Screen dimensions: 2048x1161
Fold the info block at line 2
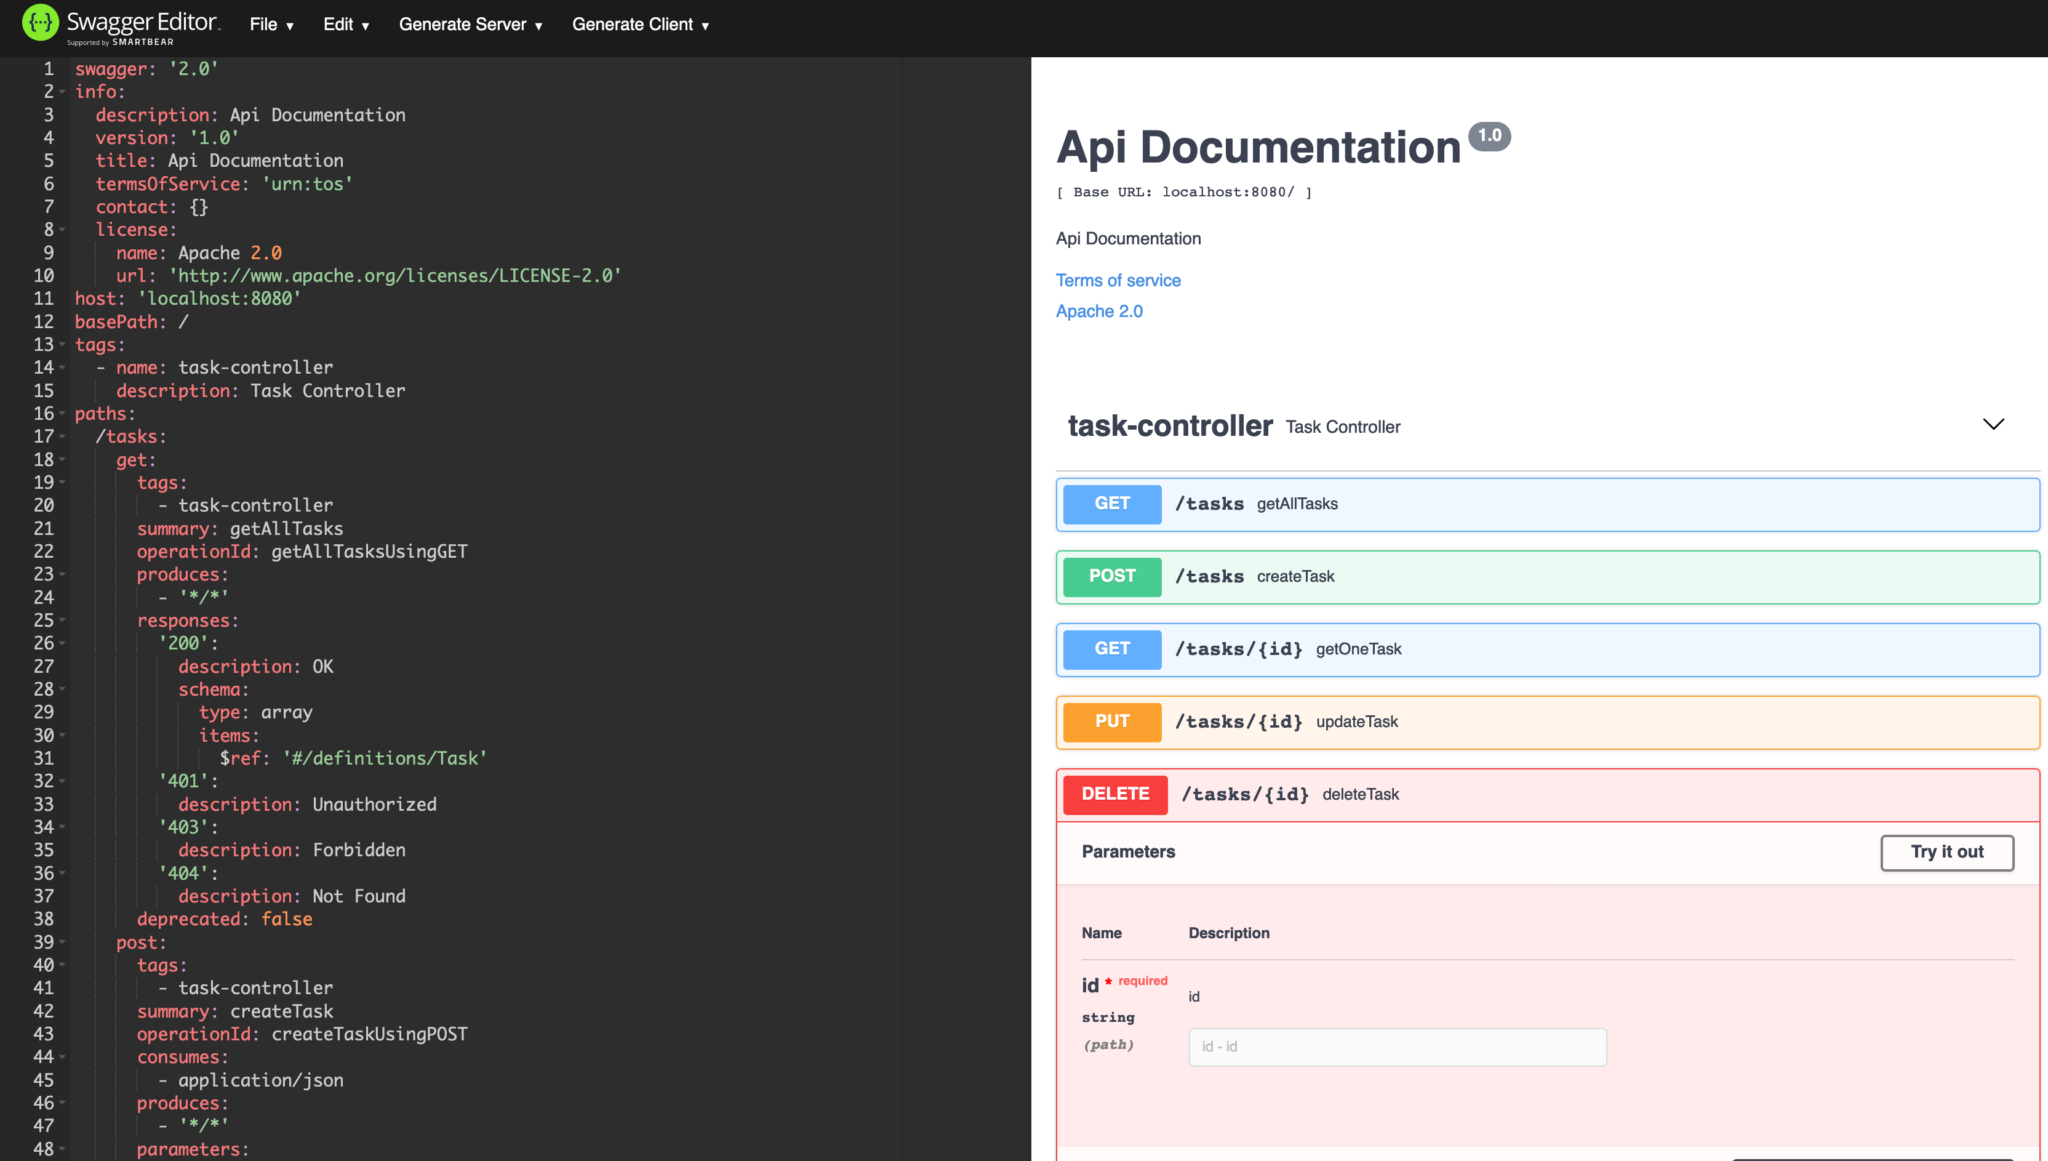(x=62, y=92)
